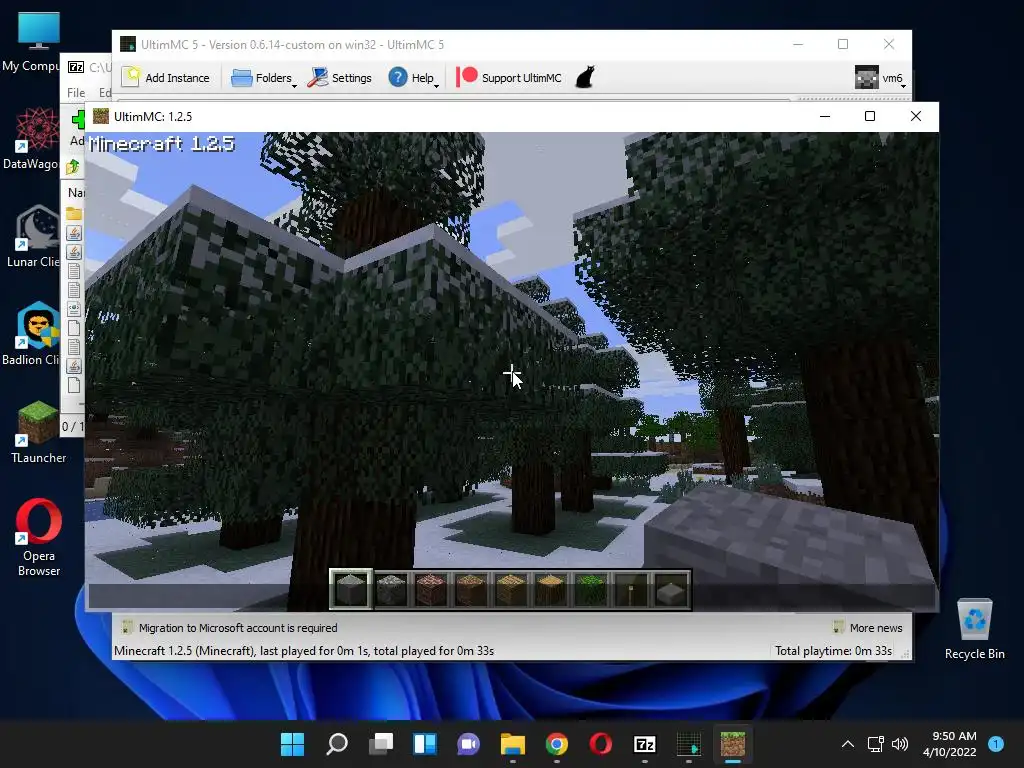Click the UltimMC 5 title bar app icon

click(x=128, y=44)
